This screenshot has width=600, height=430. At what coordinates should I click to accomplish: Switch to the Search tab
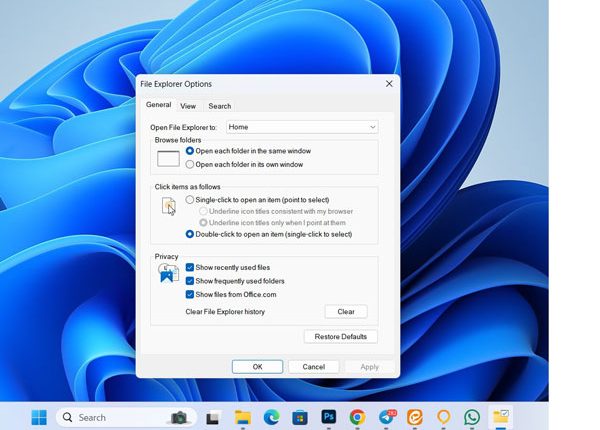(x=220, y=106)
